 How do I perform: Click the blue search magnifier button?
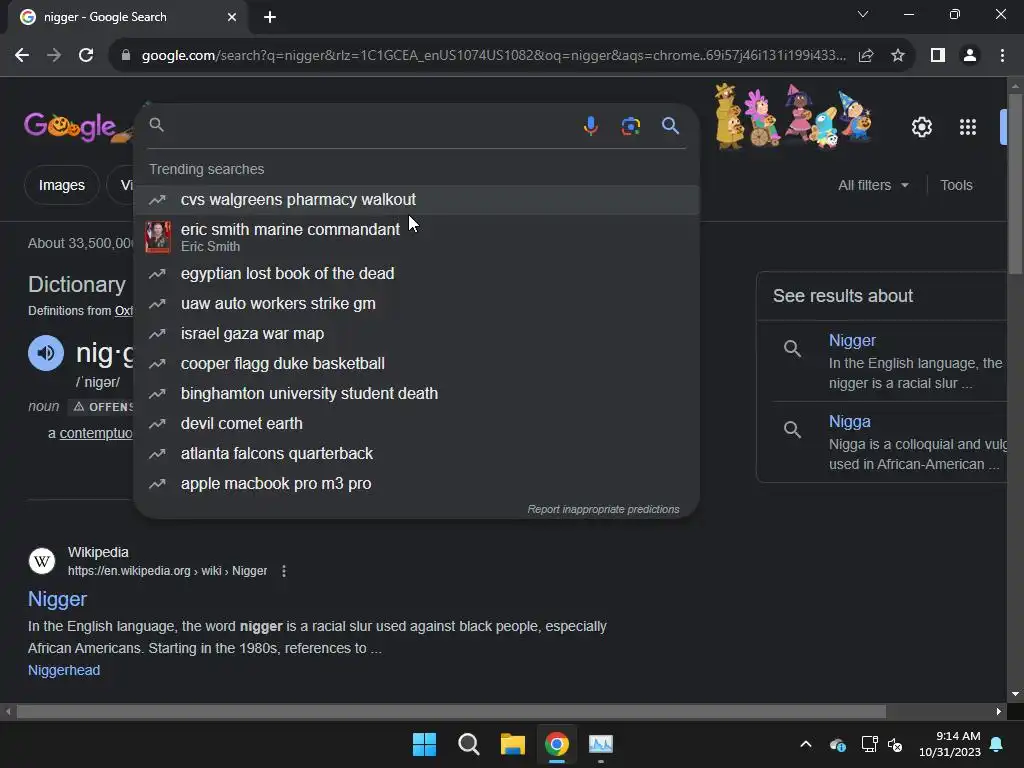click(x=671, y=125)
